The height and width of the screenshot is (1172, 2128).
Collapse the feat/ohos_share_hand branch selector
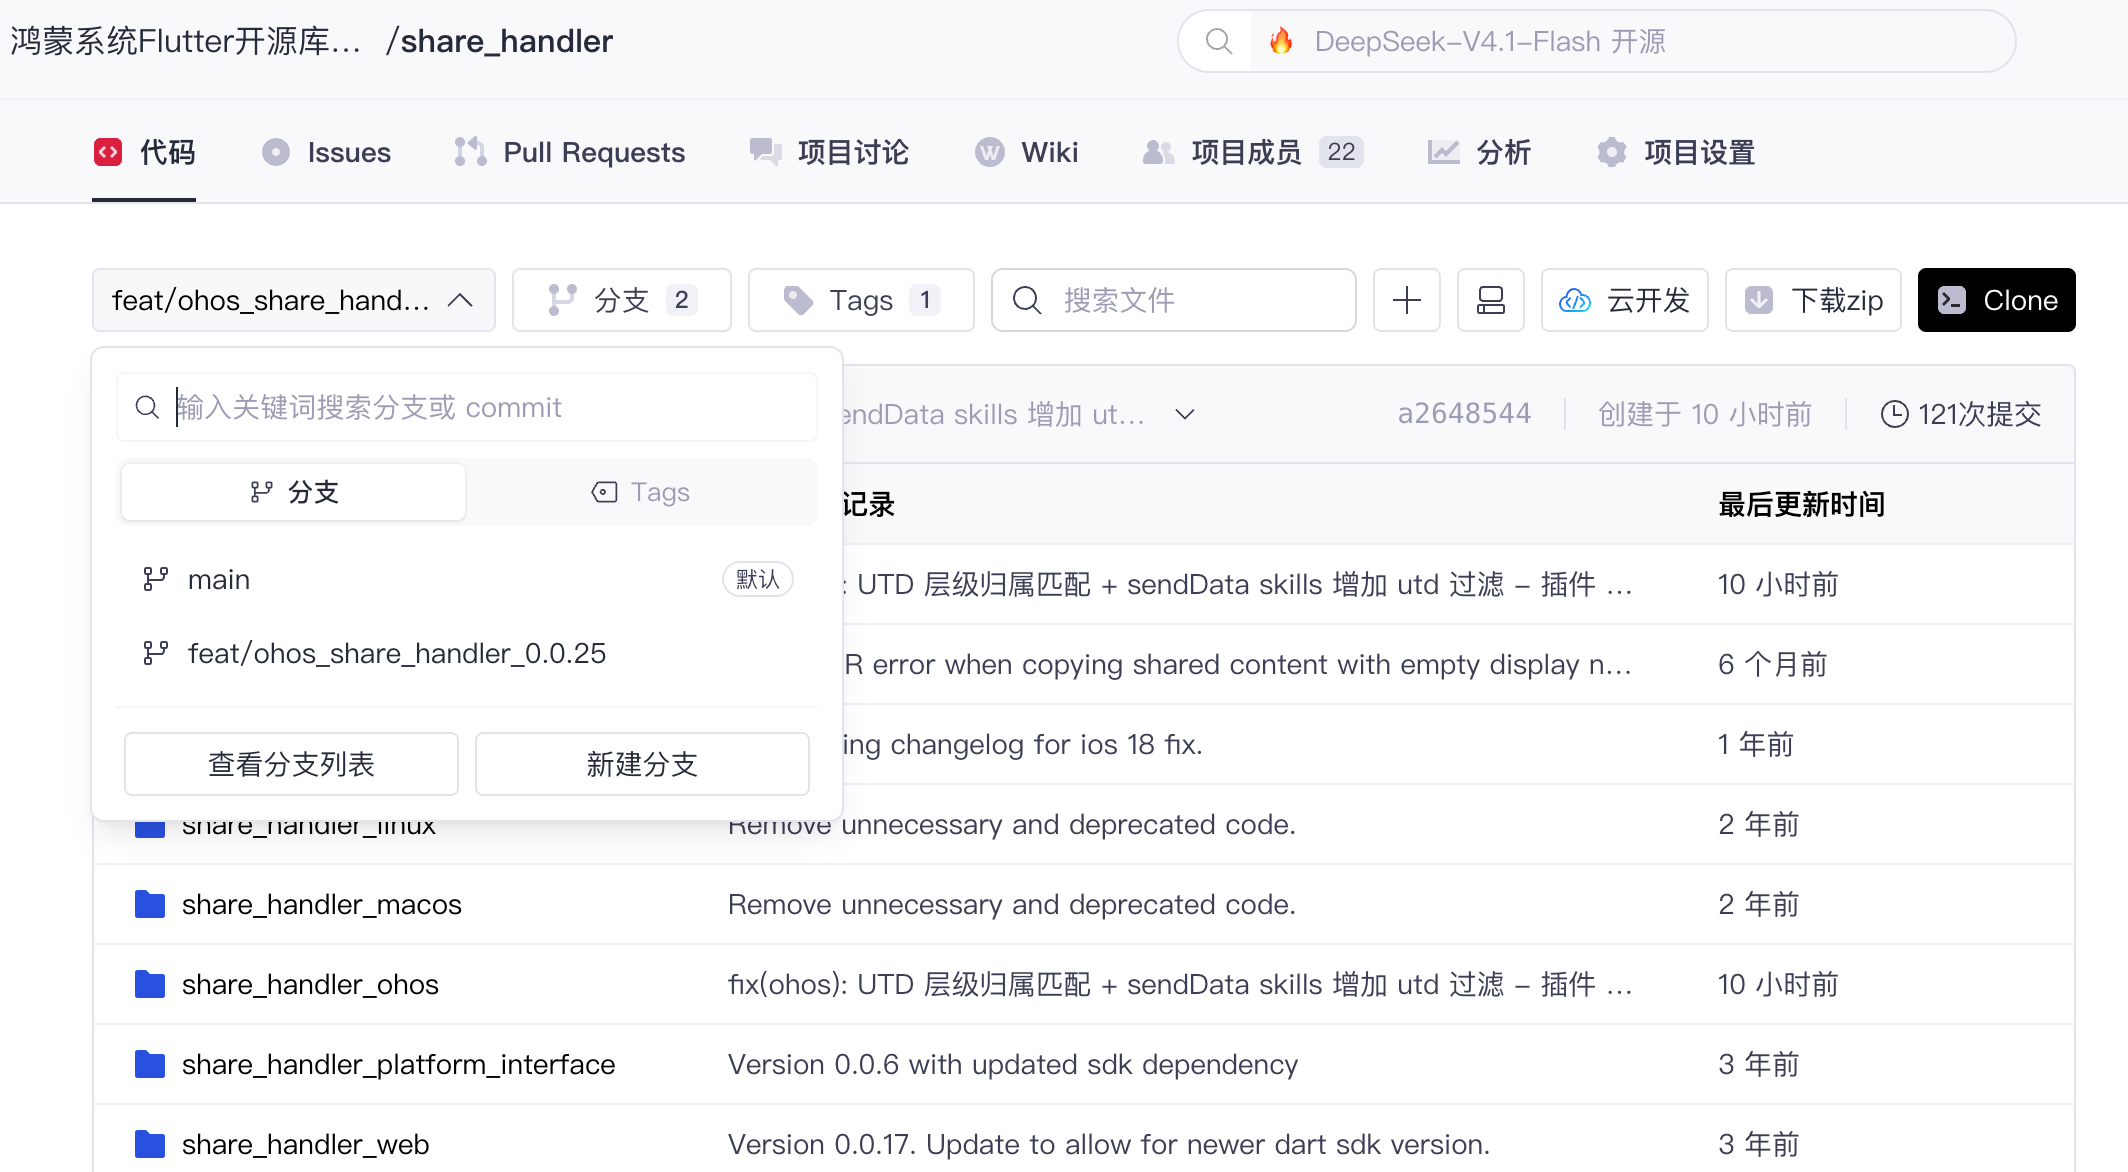(294, 300)
